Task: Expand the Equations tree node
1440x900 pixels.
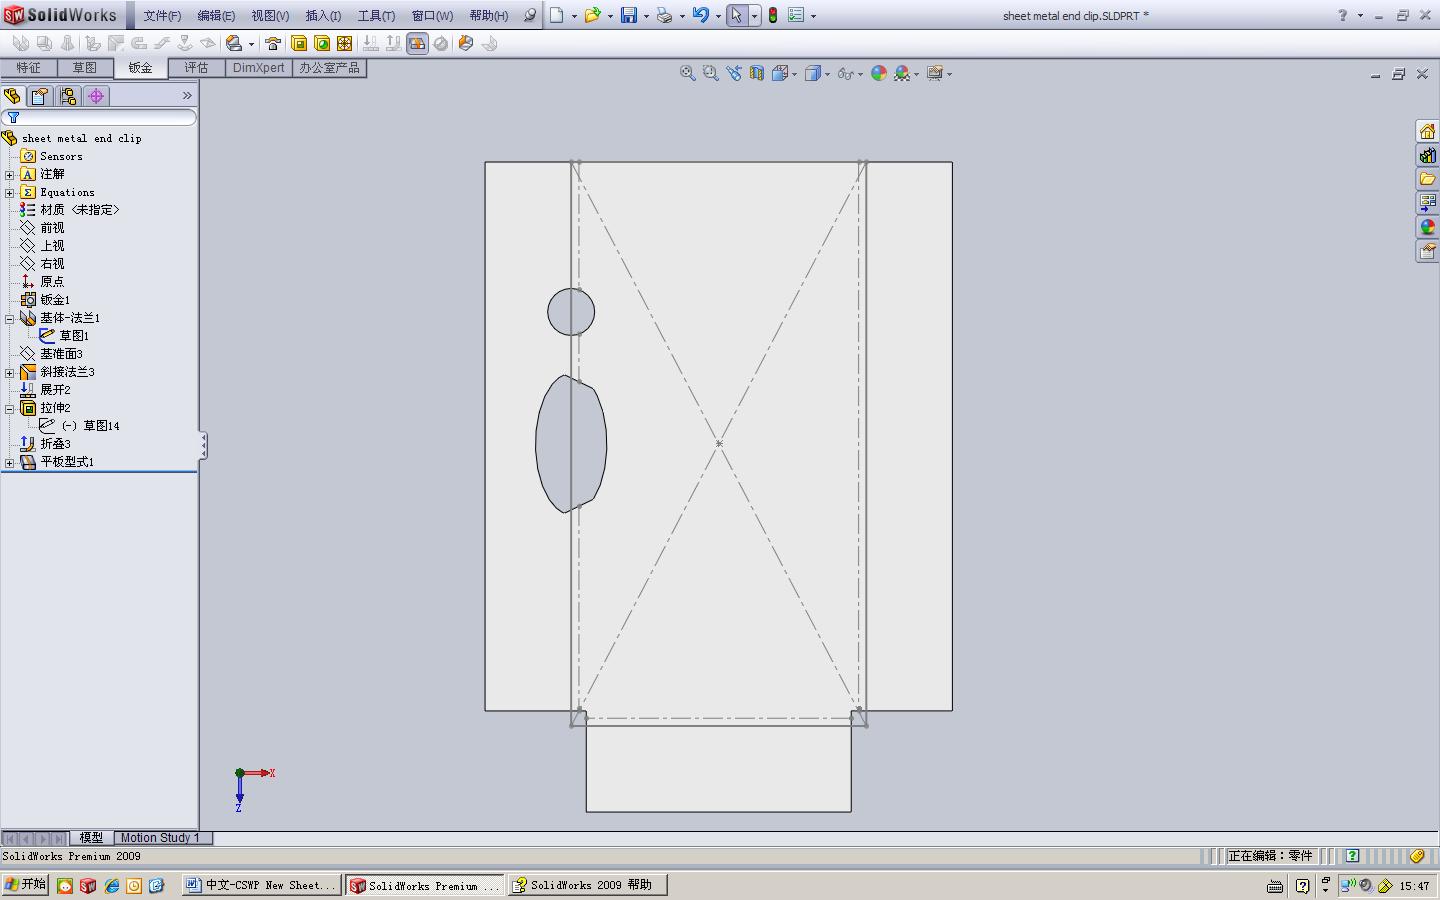Action: (10, 193)
